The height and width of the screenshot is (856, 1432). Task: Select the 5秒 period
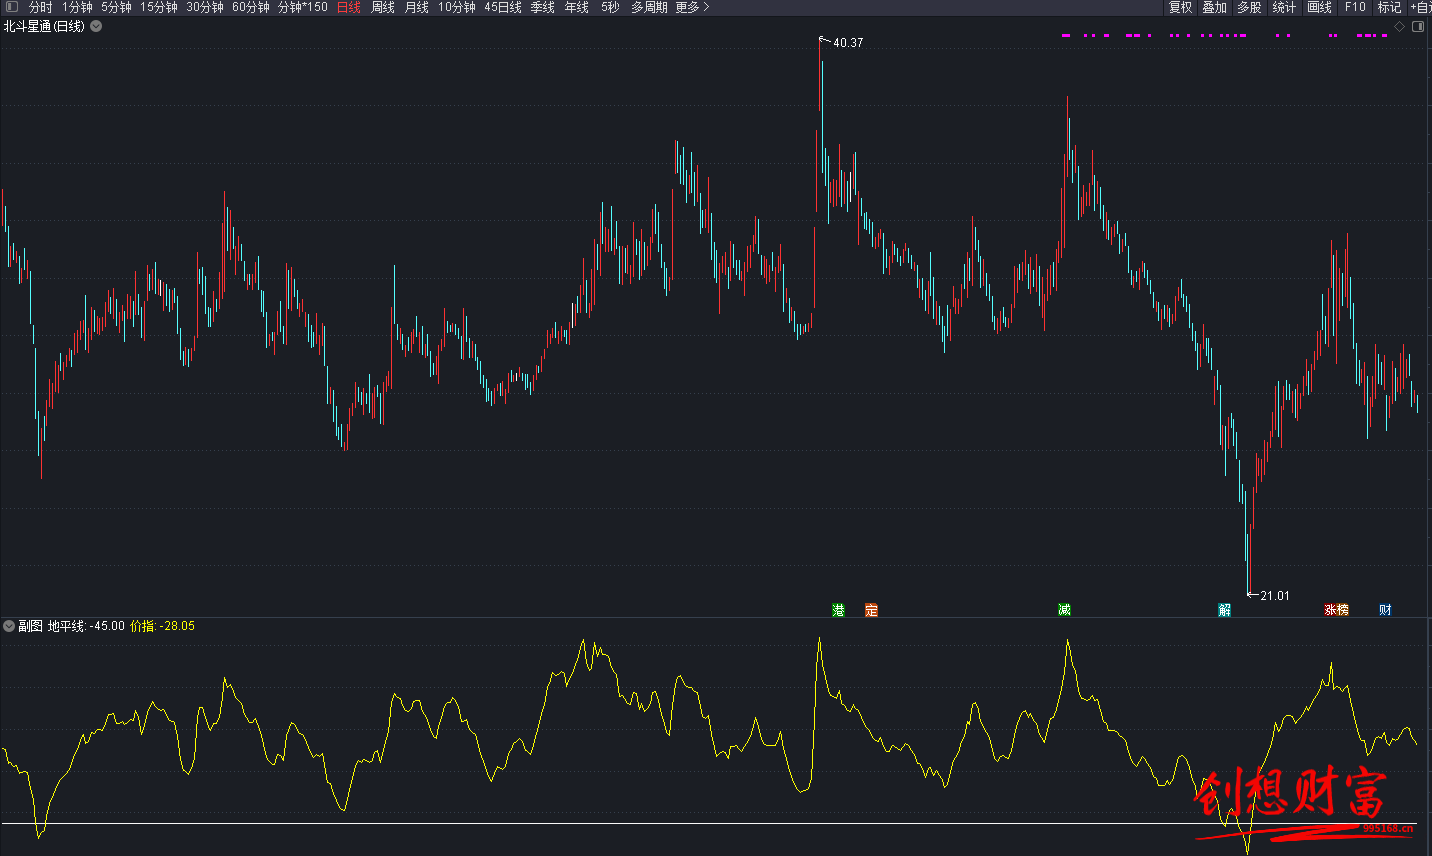click(610, 7)
